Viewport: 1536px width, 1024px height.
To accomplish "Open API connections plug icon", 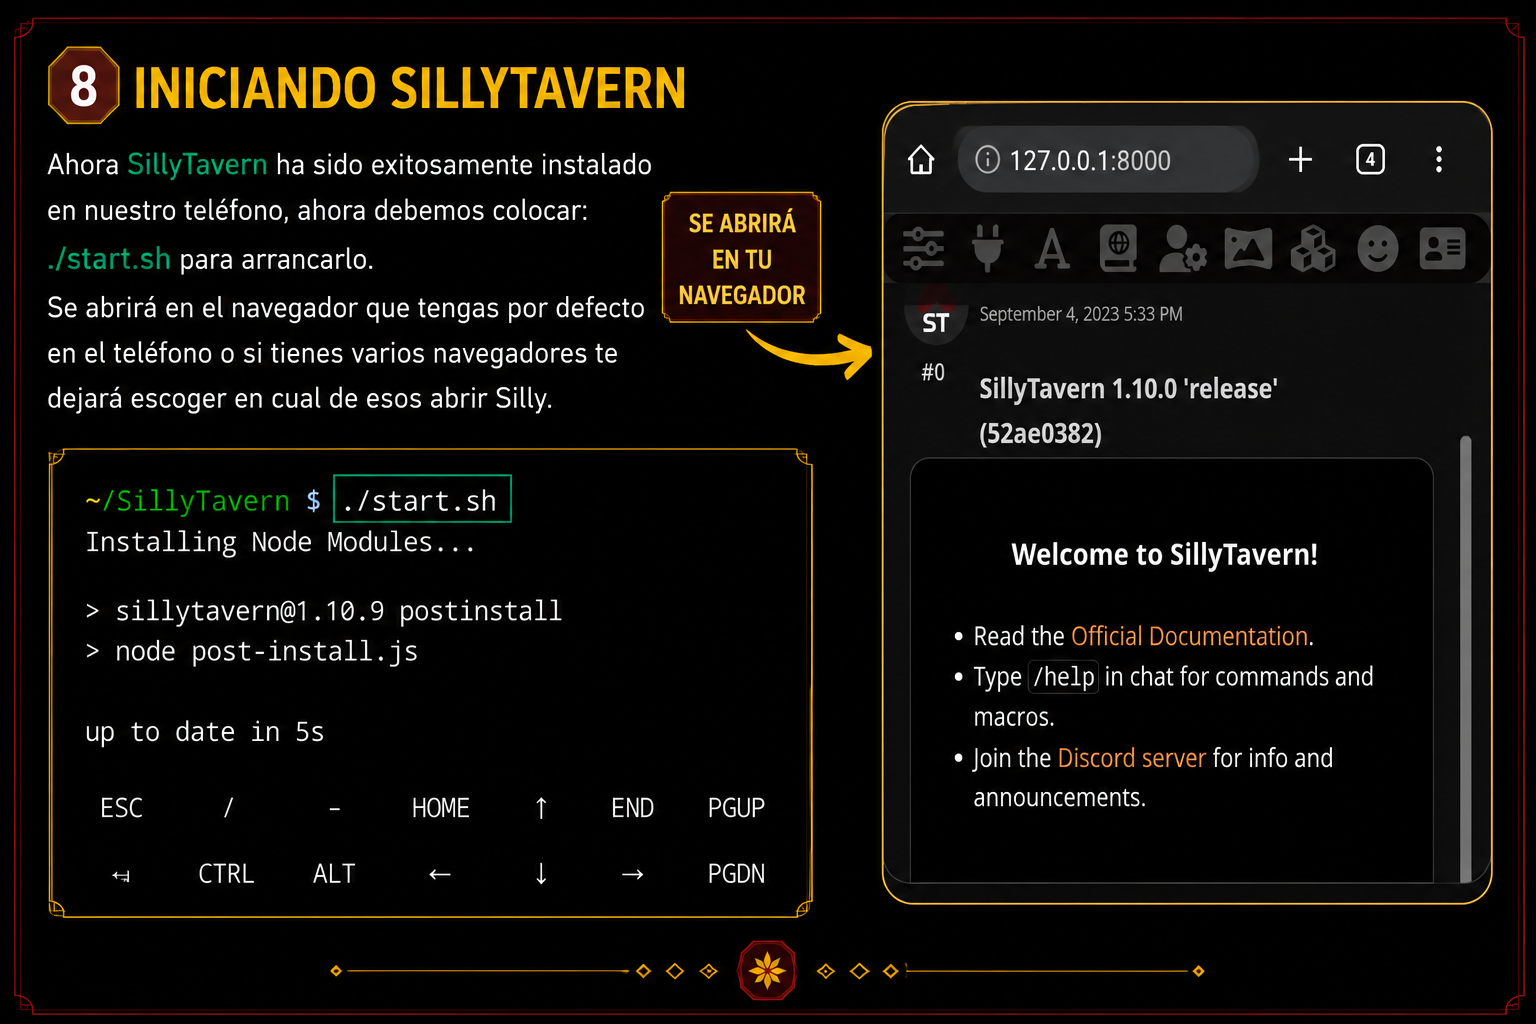I will coord(987,249).
